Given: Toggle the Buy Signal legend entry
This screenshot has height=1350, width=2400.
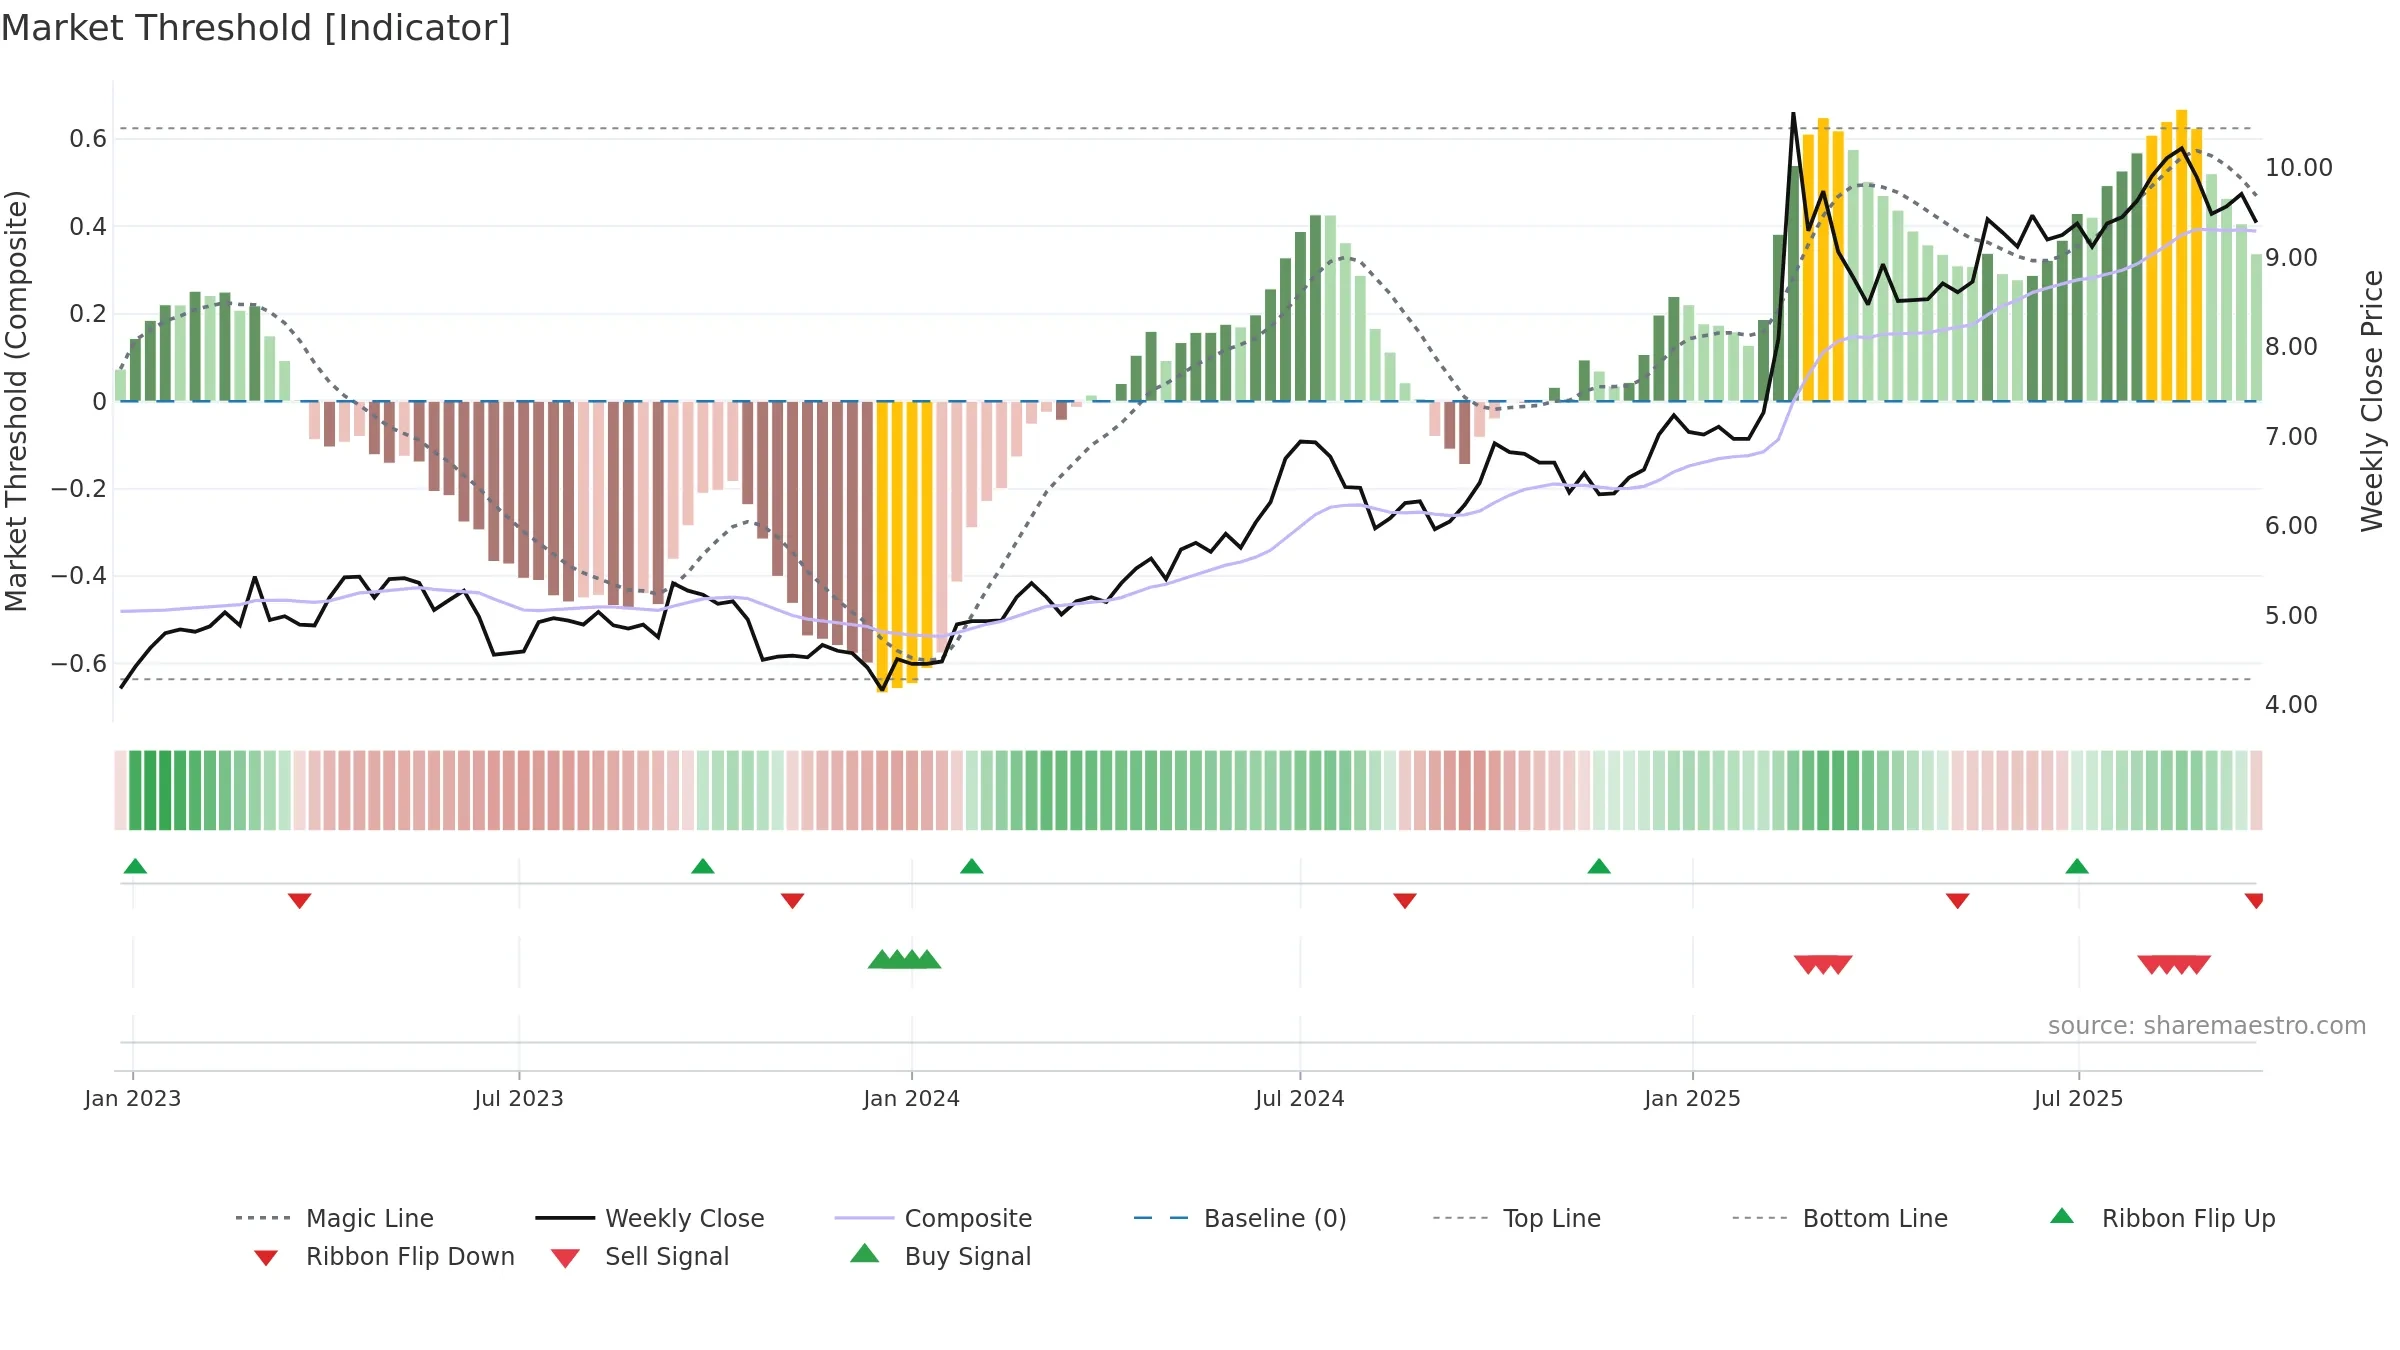Looking at the screenshot, I should 940,1256.
